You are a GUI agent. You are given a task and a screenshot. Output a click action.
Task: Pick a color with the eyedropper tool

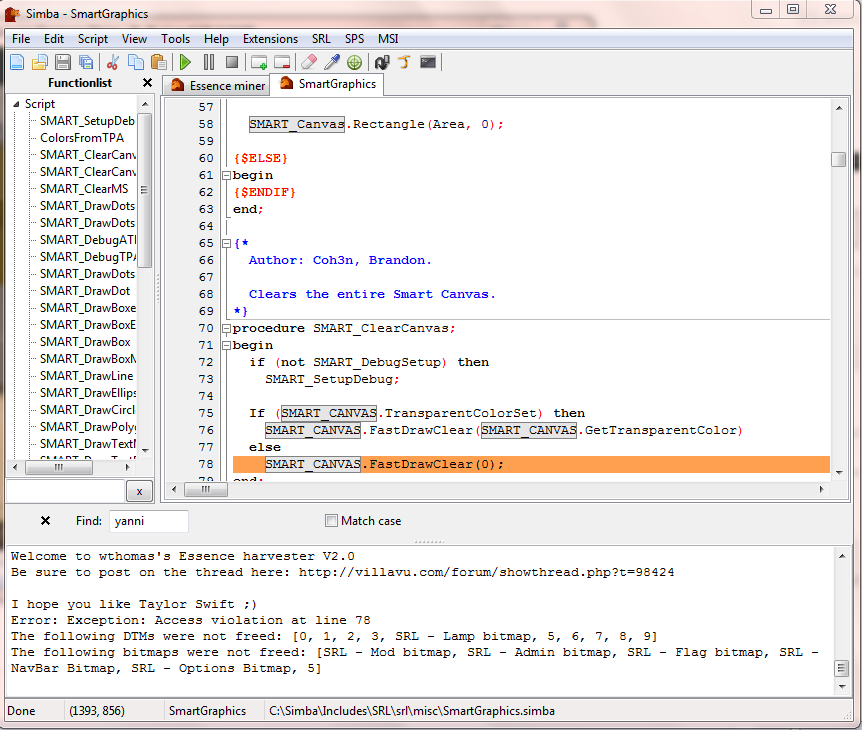pyautogui.click(x=332, y=62)
